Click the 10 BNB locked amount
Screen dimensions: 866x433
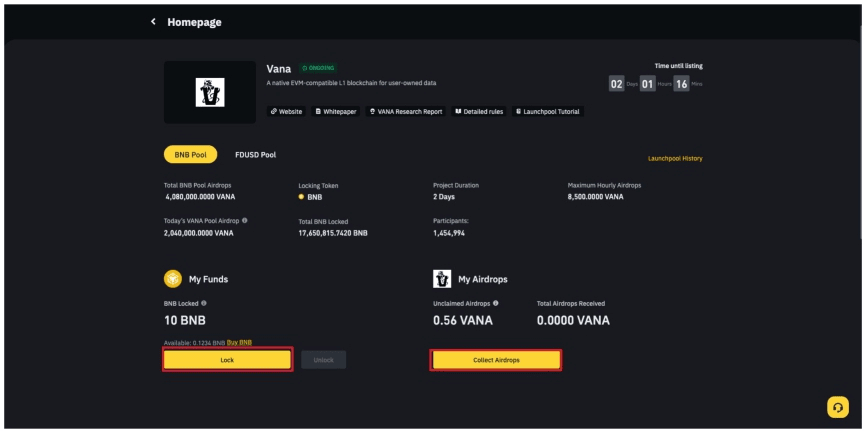click(x=185, y=320)
